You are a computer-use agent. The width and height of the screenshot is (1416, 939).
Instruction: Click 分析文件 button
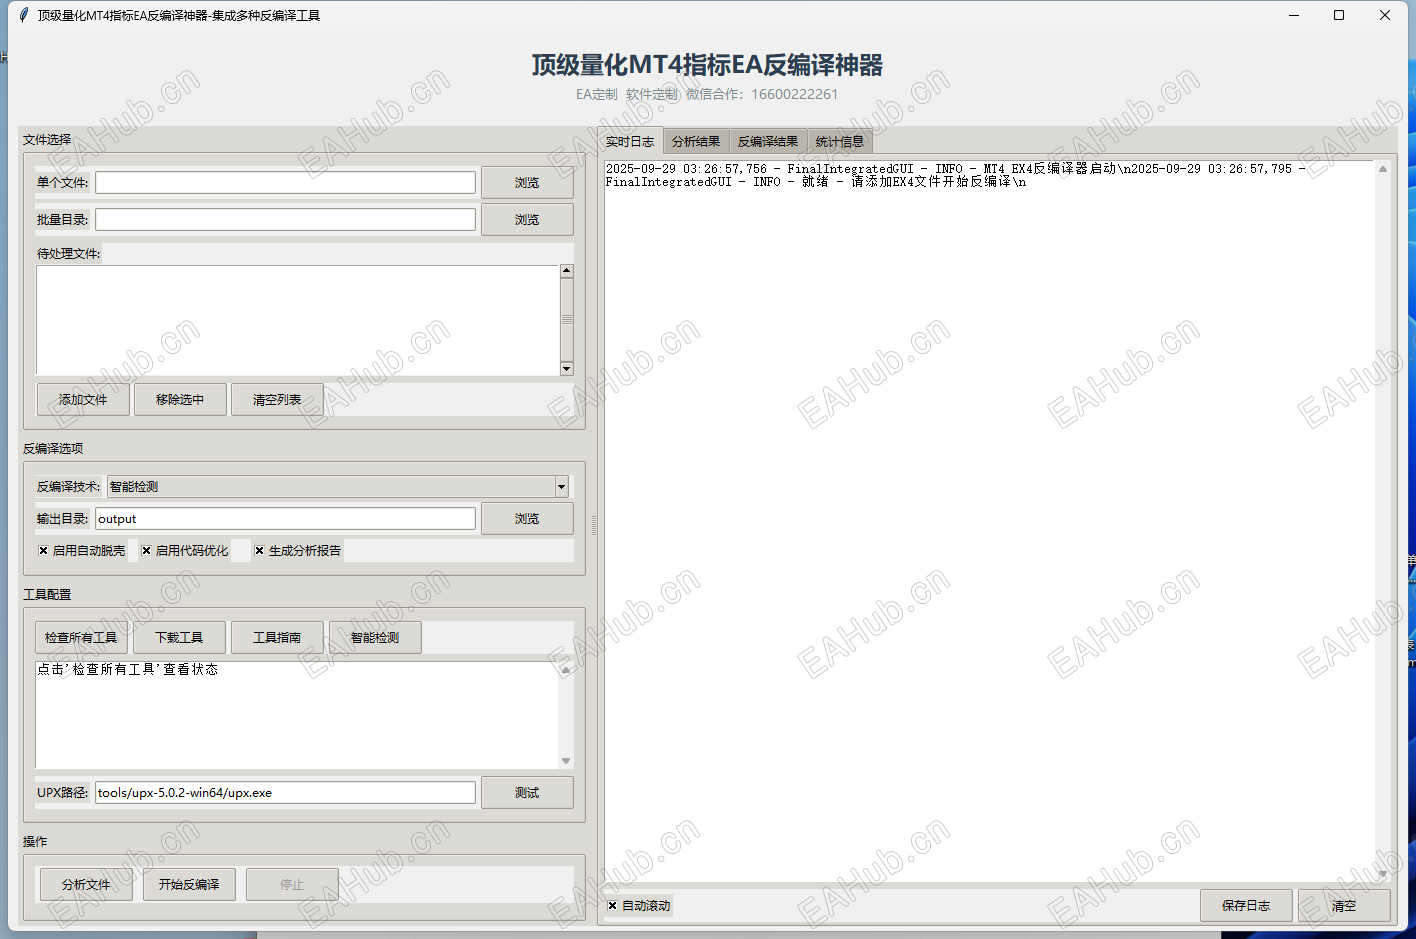86,885
